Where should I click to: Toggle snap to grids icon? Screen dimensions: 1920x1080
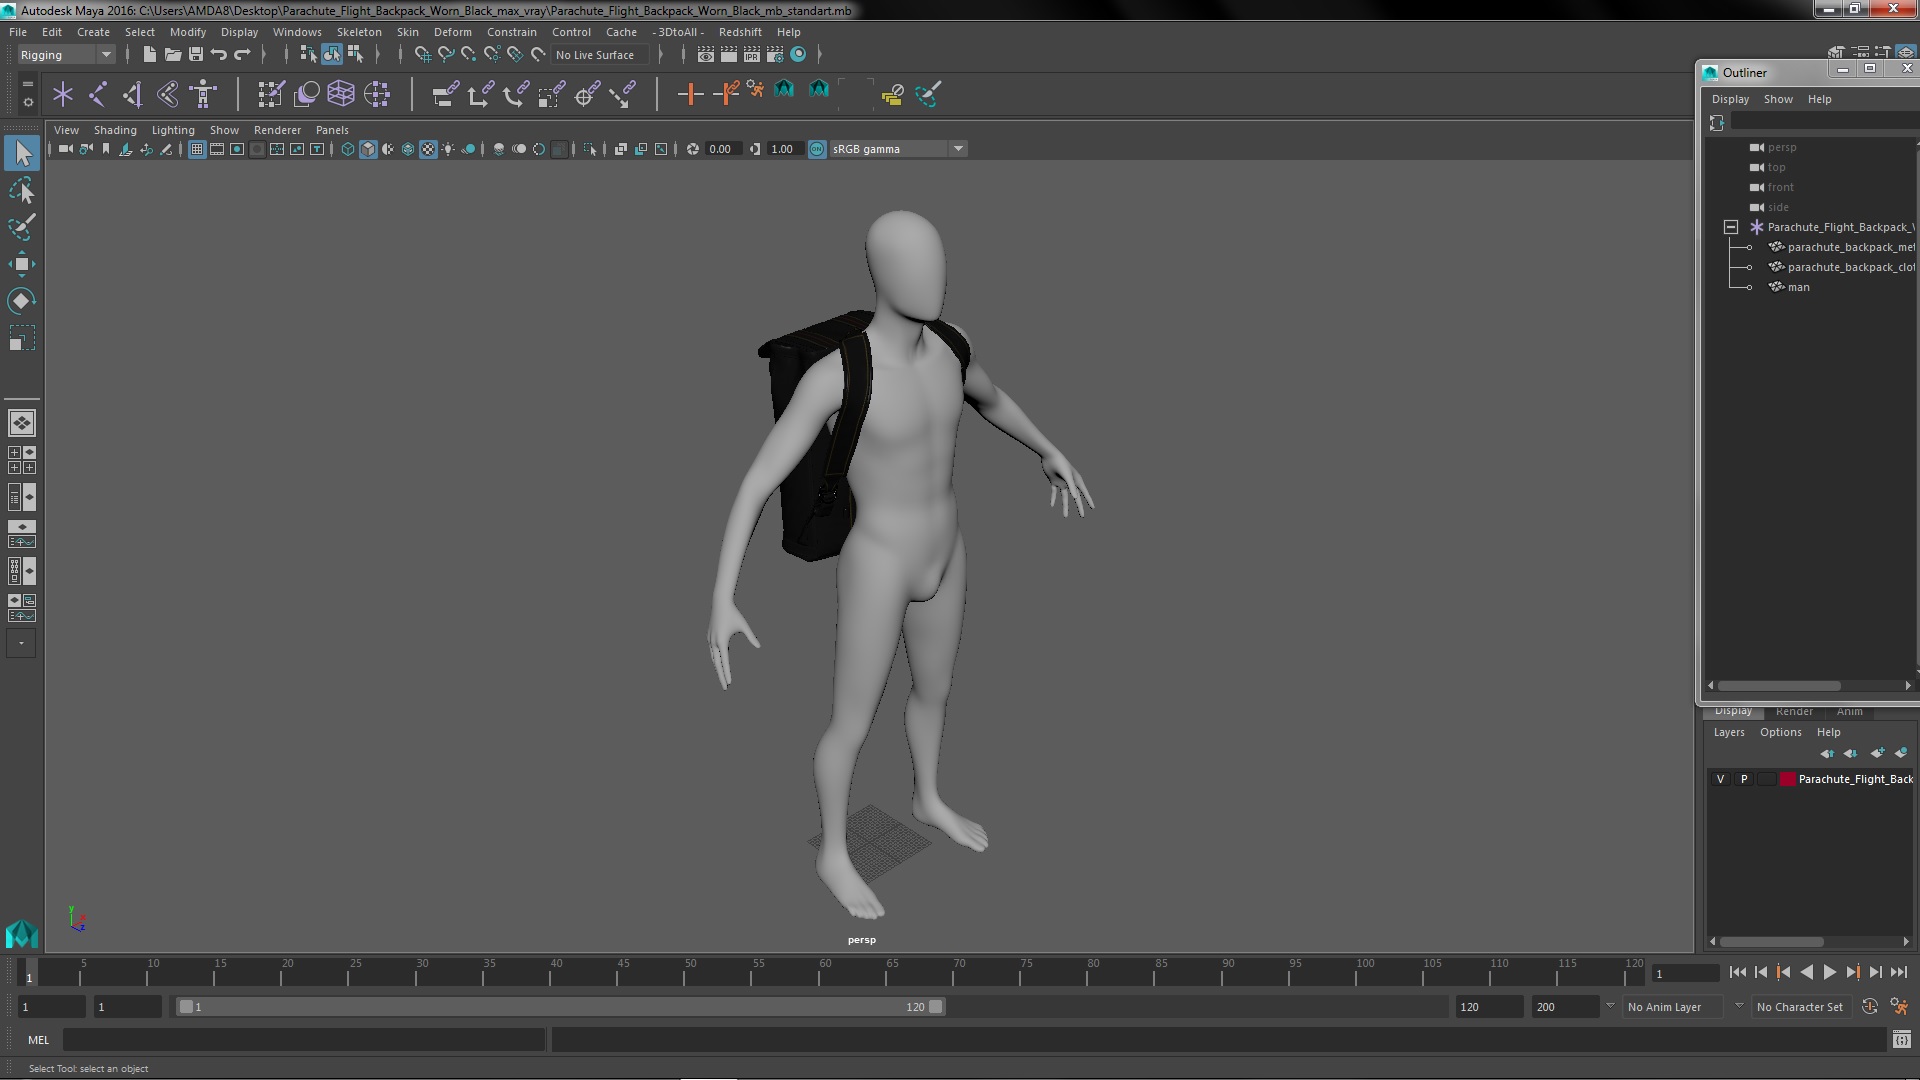tap(422, 55)
